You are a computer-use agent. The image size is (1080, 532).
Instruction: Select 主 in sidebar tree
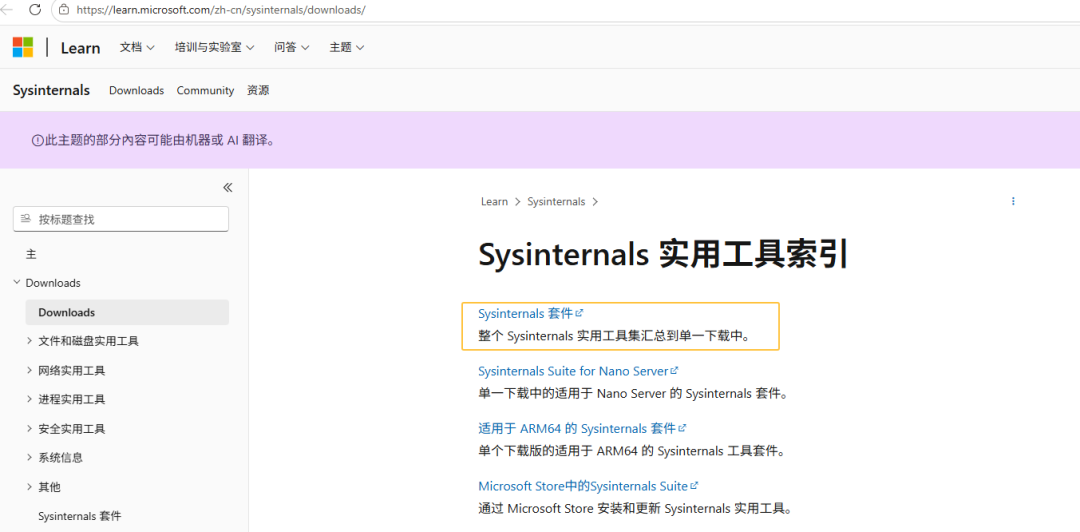point(31,254)
